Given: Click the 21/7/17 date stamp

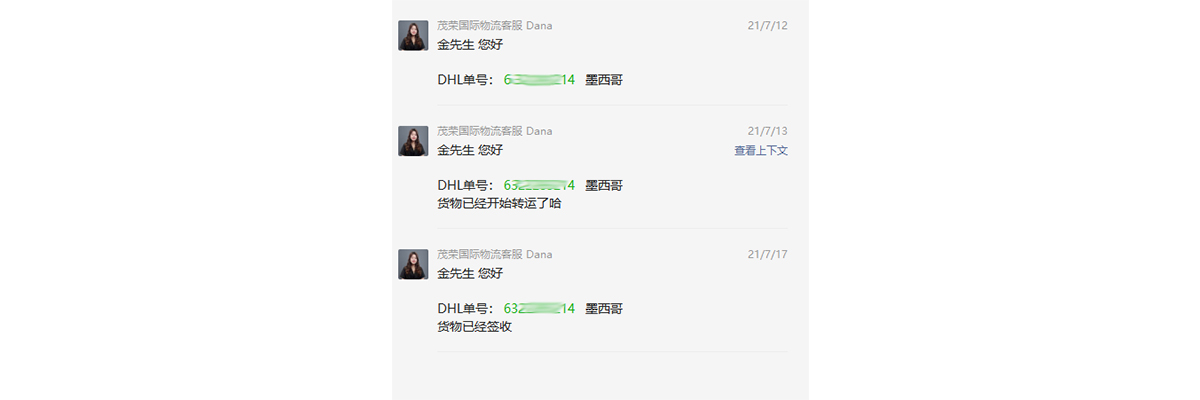Looking at the screenshot, I should (x=768, y=254).
